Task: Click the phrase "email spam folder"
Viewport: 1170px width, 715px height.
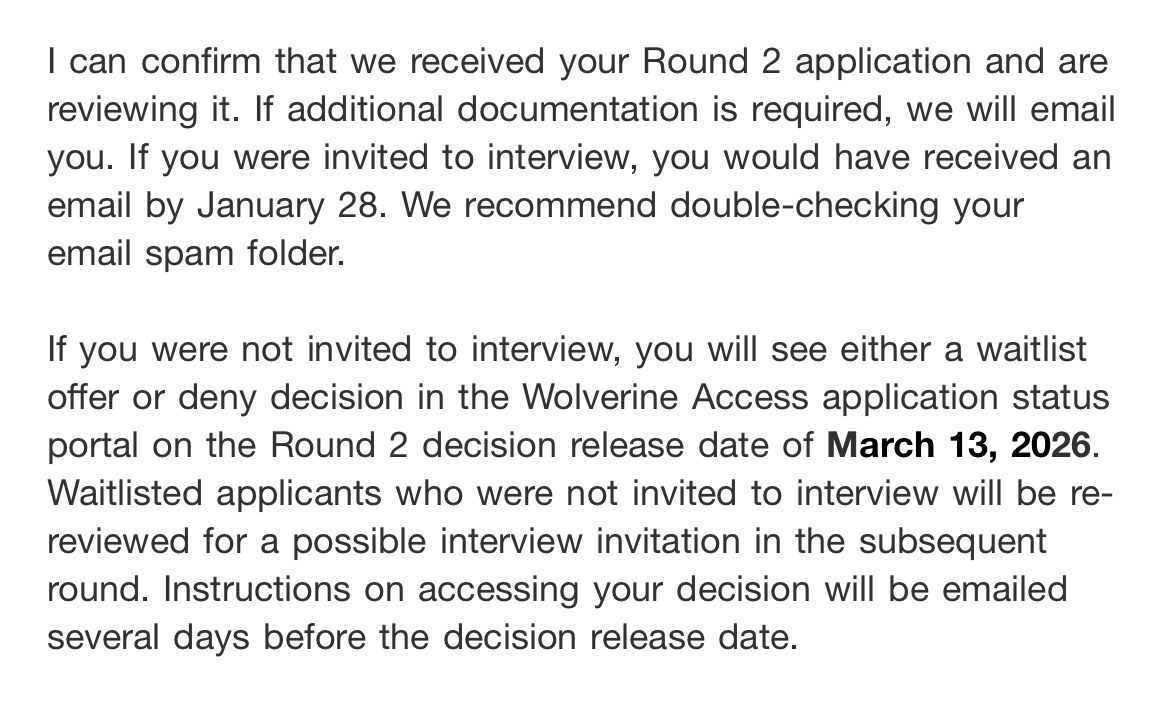Action: (195, 254)
